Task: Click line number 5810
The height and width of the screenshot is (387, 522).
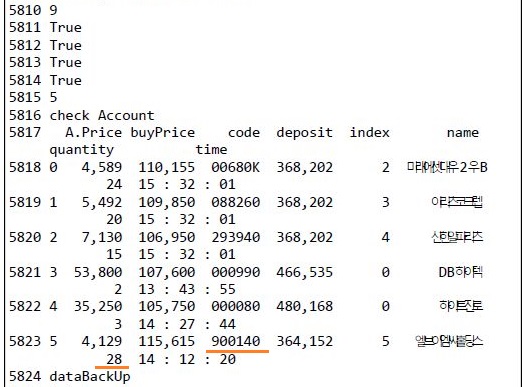Action: click(x=25, y=10)
